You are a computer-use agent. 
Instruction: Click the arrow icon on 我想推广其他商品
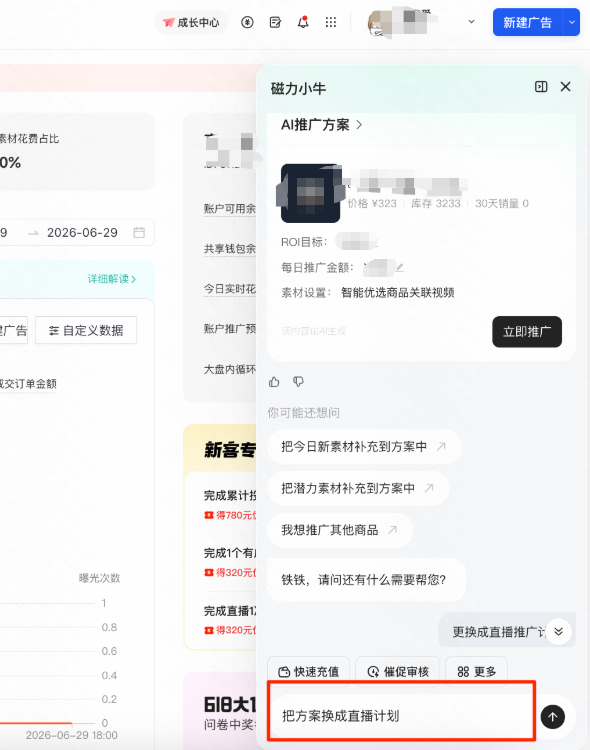click(392, 530)
